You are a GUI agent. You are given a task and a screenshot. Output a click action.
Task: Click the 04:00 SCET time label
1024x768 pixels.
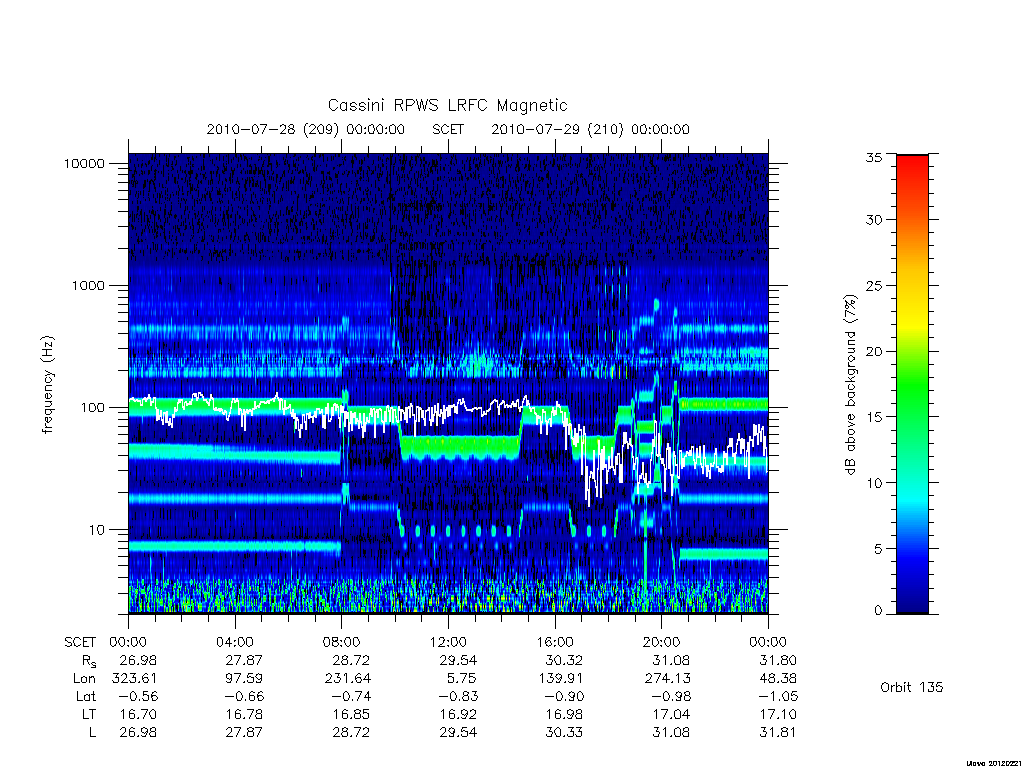pyautogui.click(x=235, y=642)
